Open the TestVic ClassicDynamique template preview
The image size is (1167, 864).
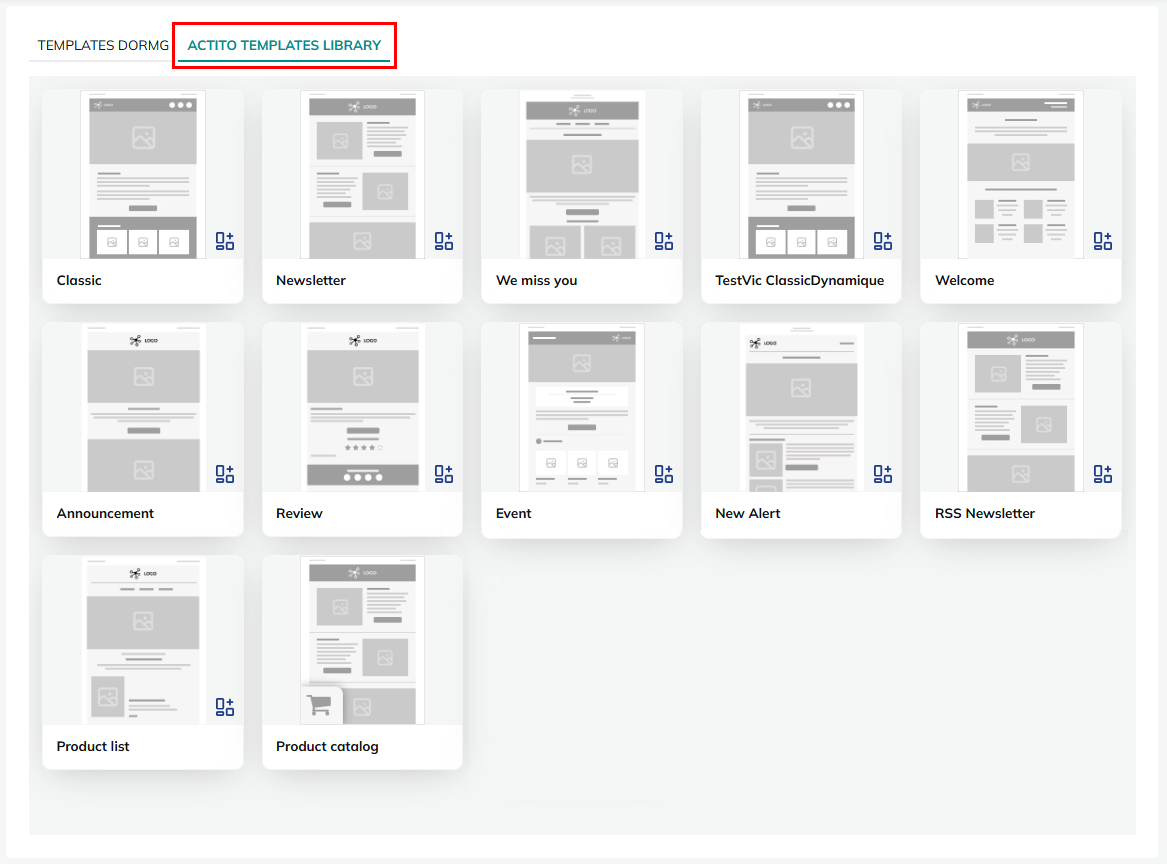(802, 174)
